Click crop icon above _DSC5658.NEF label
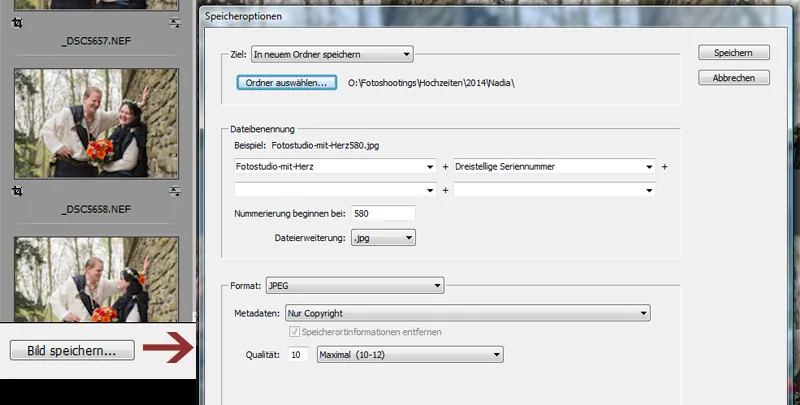 pos(17,191)
